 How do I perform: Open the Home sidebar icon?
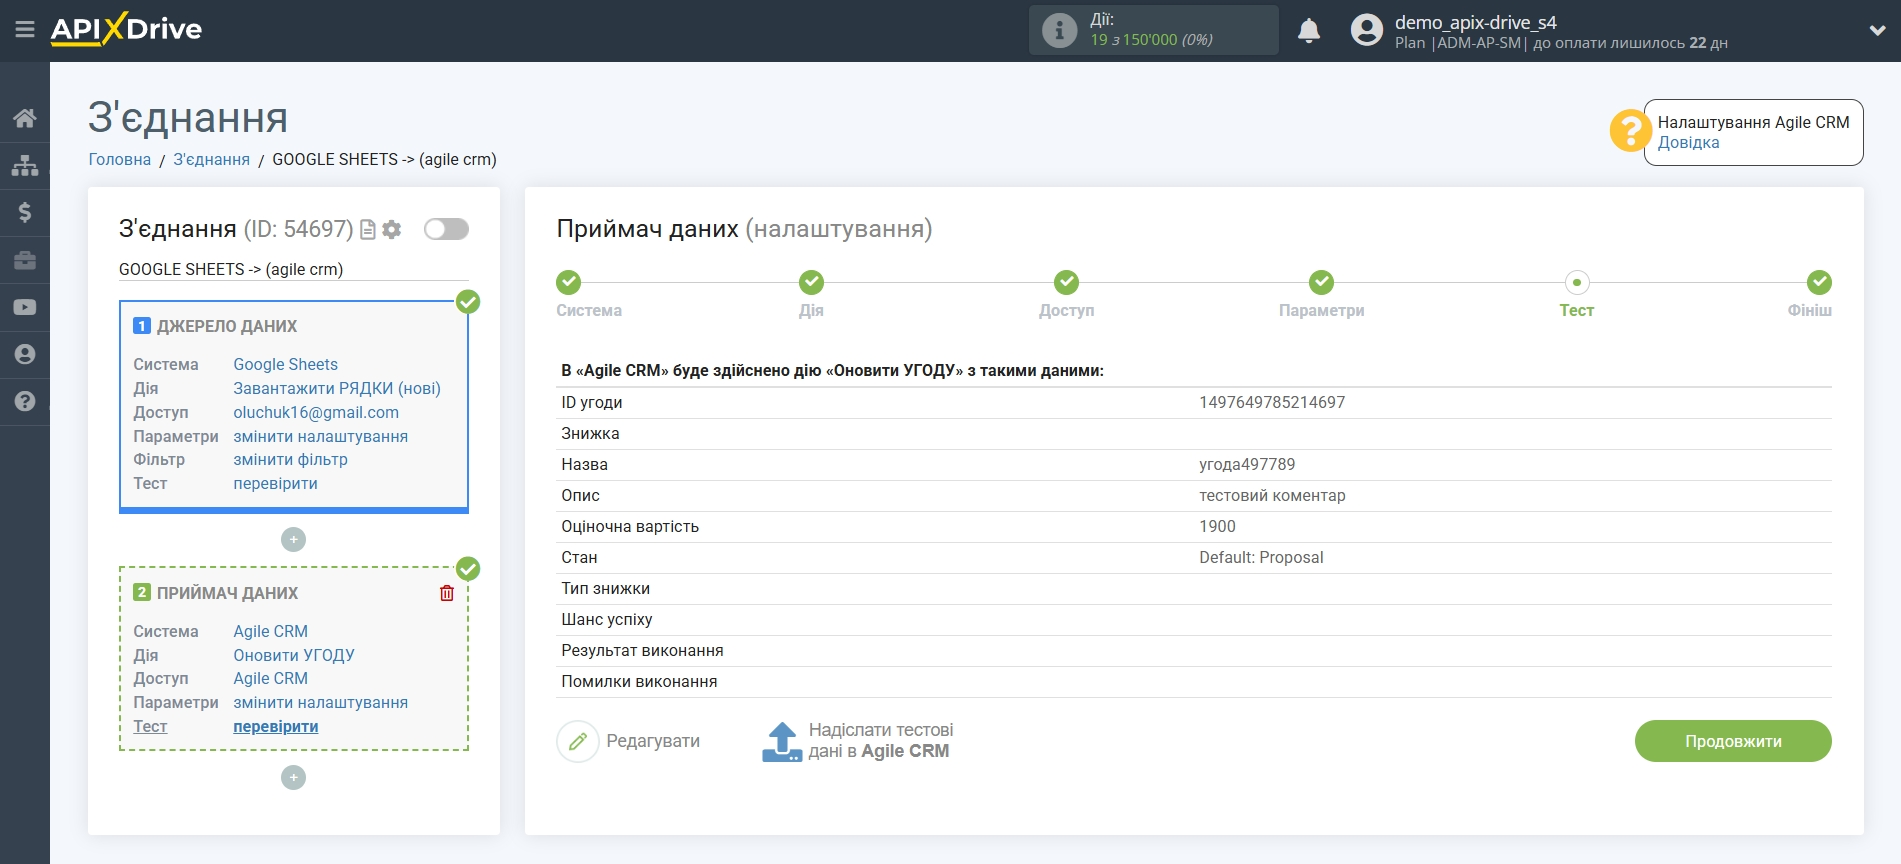click(25, 118)
